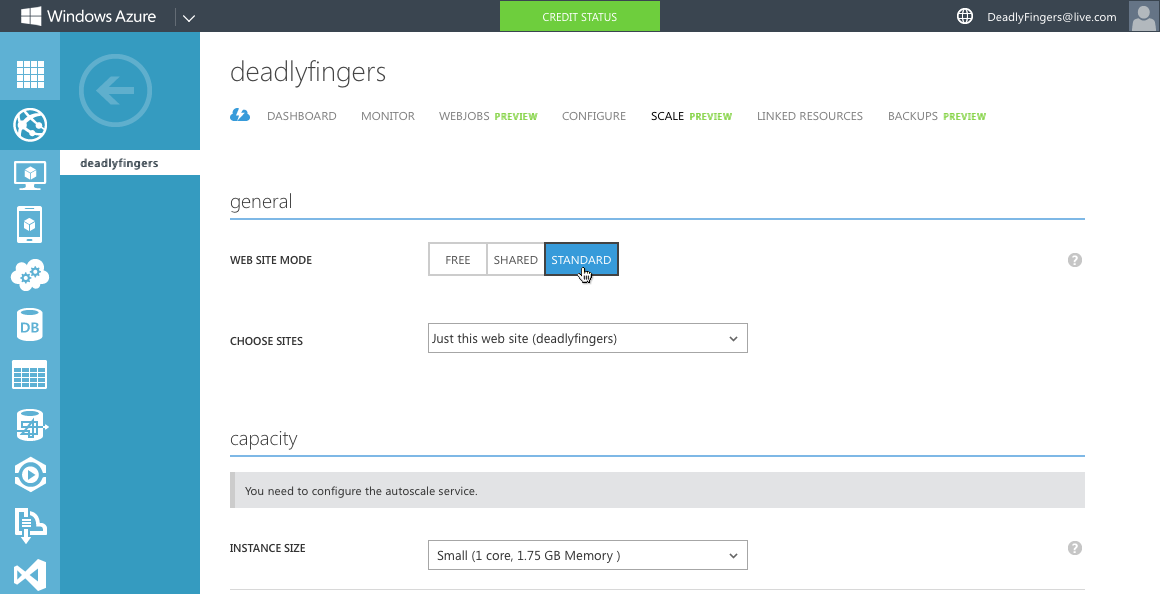Image resolution: width=1160 pixels, height=594 pixels.
Task: Open the Cloud Services gear-cloud icon
Action: (30, 275)
